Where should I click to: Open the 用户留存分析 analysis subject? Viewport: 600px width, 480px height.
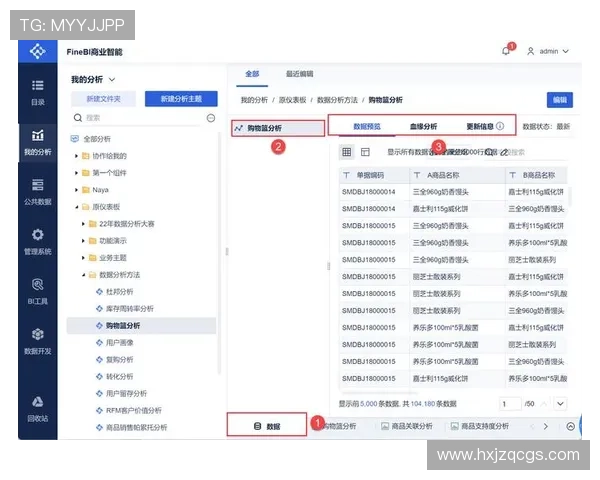click(126, 393)
